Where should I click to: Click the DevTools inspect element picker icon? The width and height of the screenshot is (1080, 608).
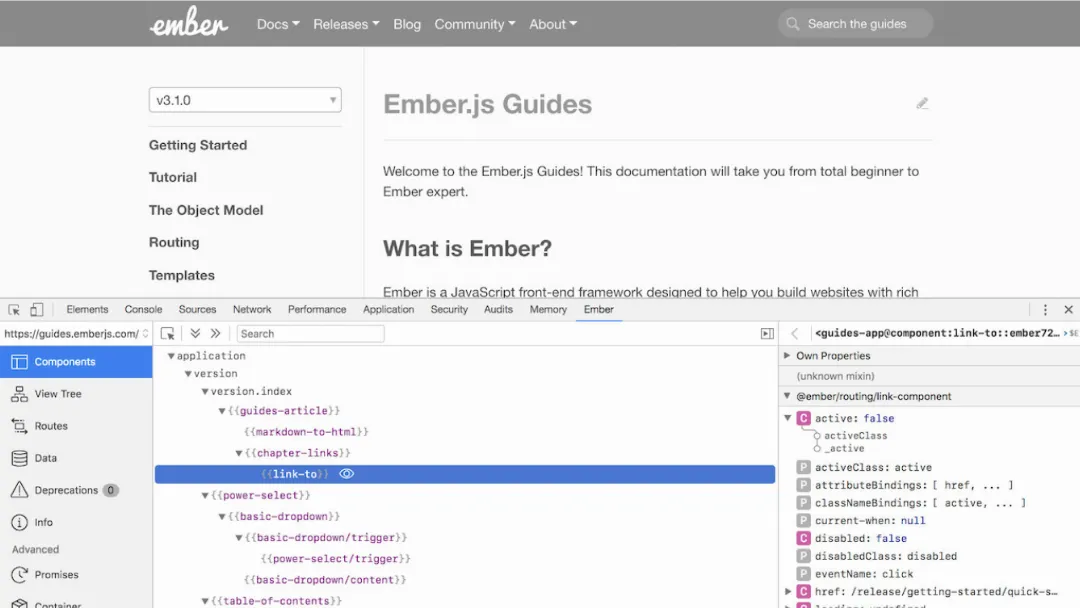[15, 310]
